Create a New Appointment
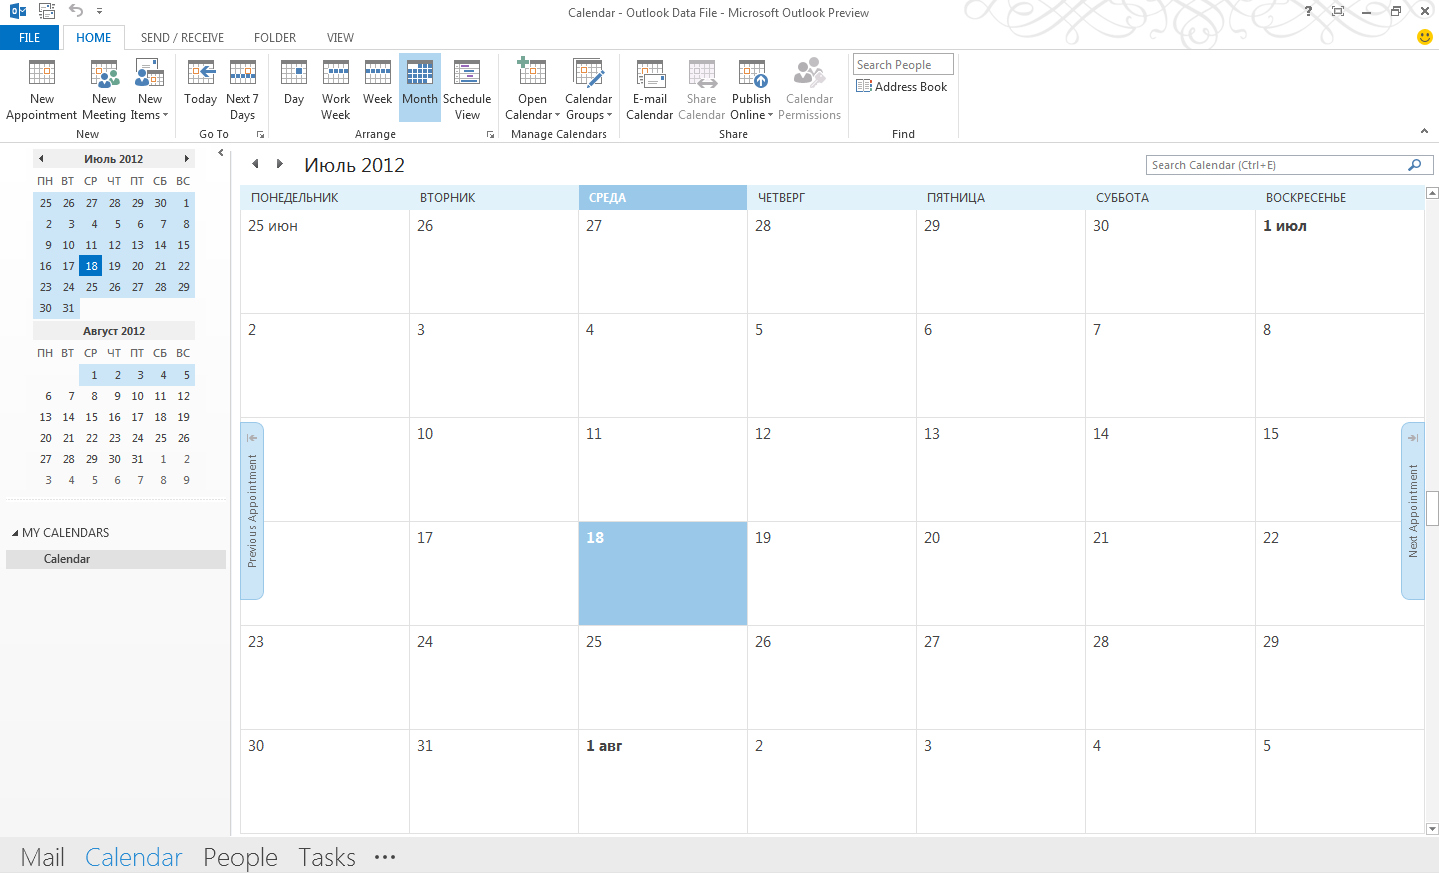1439x874 pixels. pyautogui.click(x=42, y=89)
